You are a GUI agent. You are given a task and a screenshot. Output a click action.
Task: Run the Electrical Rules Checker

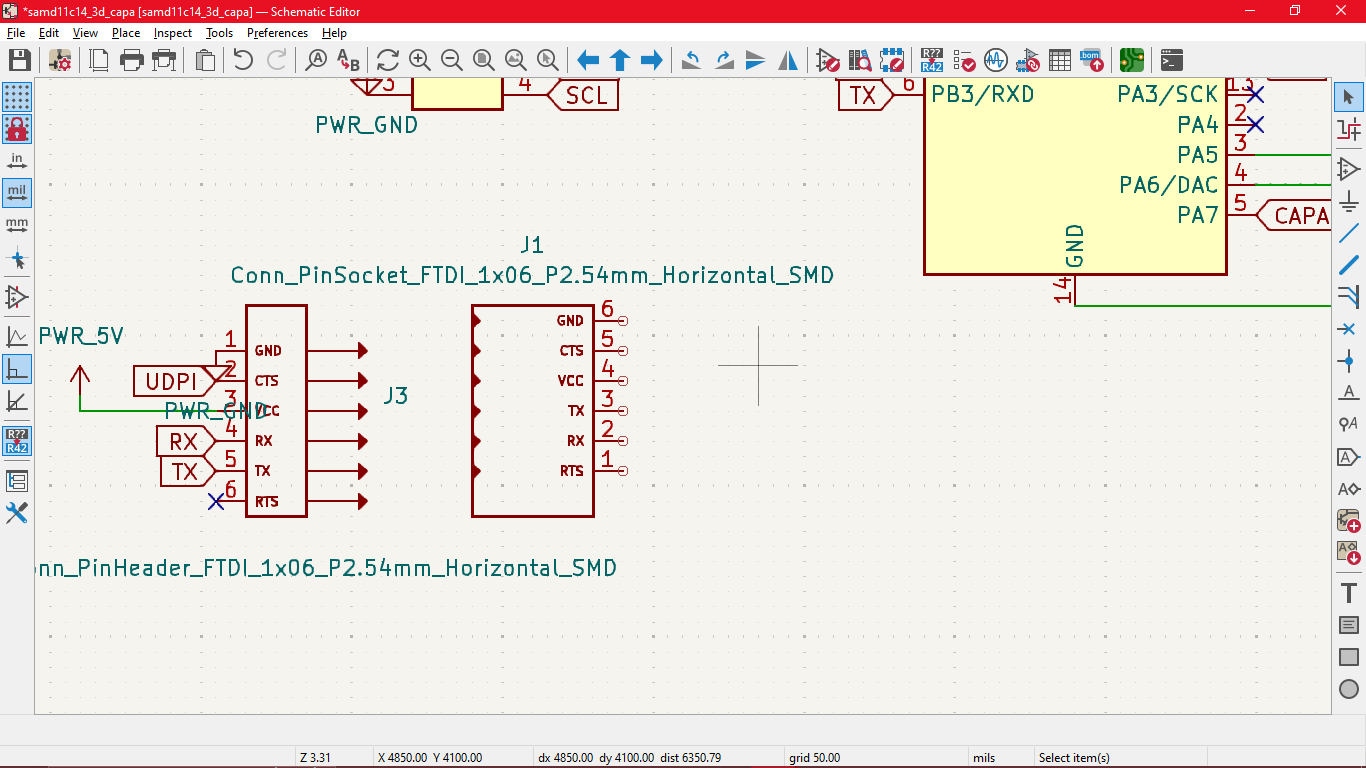coord(964,60)
